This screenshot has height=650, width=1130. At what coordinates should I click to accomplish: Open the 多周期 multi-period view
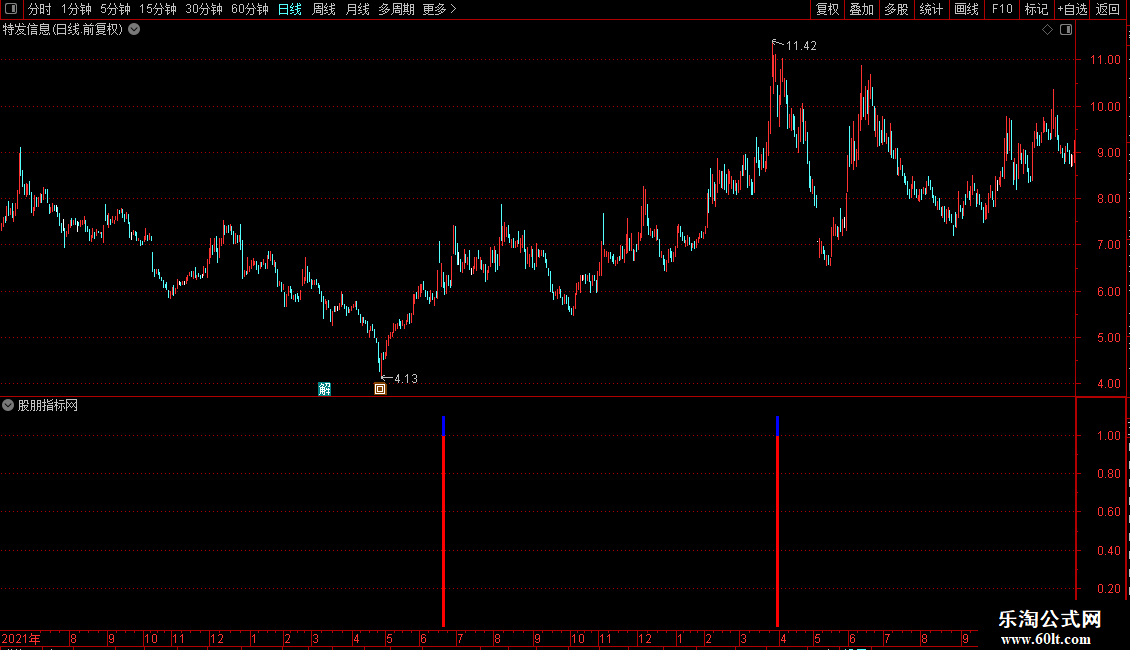[x=396, y=9]
